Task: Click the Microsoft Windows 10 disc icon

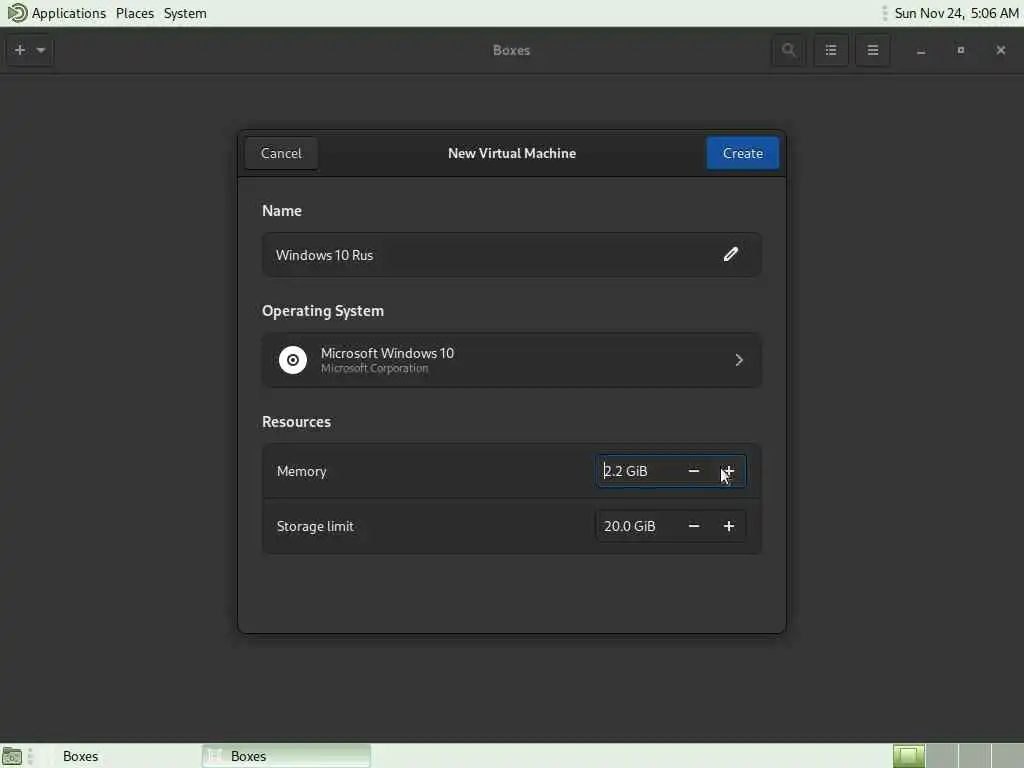Action: (293, 360)
